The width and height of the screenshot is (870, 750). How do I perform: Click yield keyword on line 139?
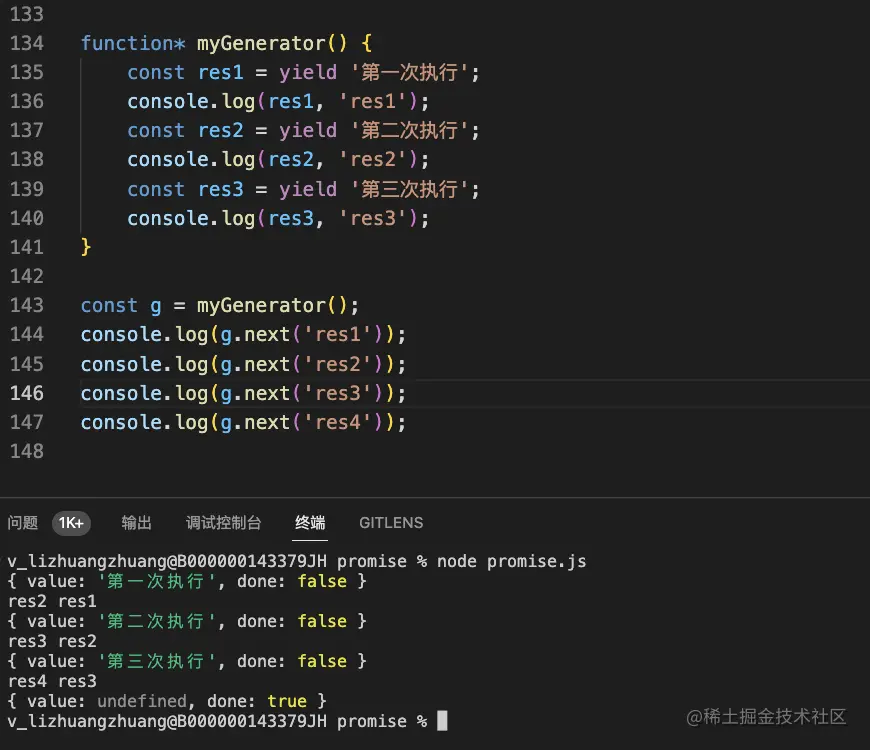click(308, 190)
